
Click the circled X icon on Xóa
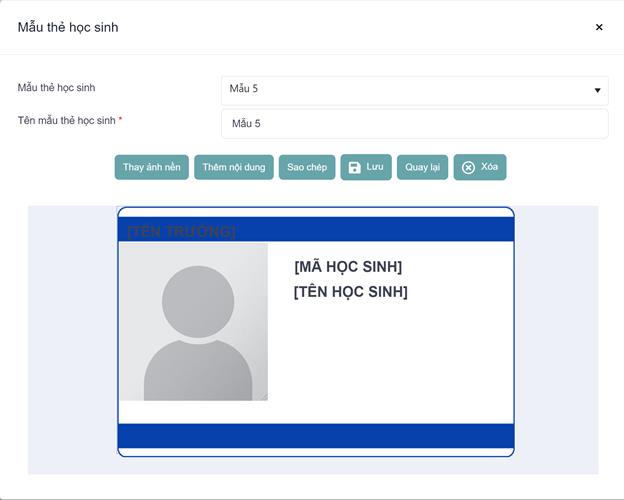(x=468, y=167)
